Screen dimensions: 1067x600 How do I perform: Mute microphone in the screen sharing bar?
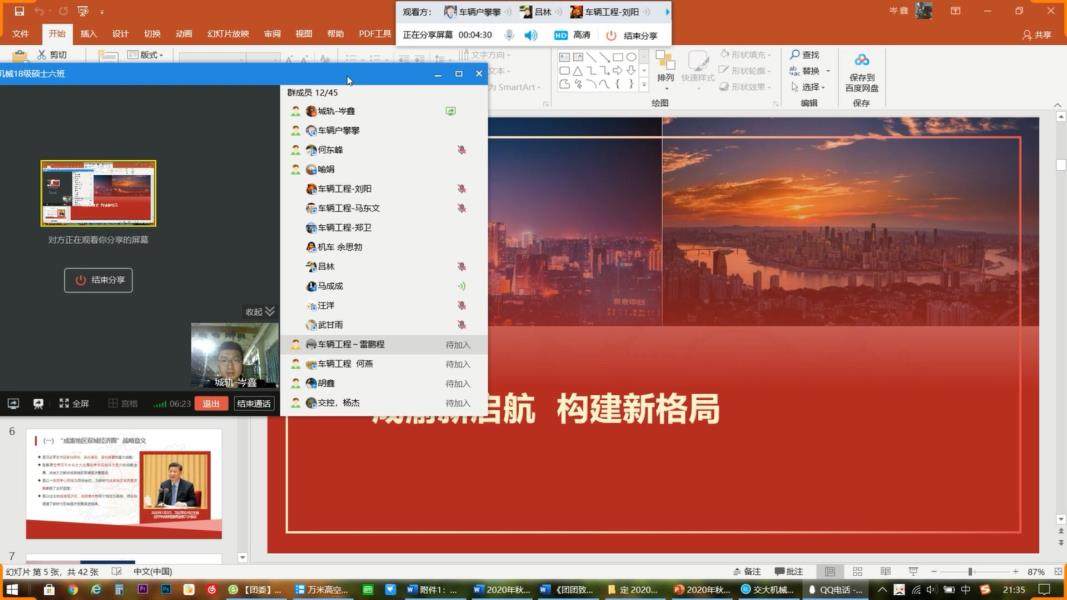[509, 35]
